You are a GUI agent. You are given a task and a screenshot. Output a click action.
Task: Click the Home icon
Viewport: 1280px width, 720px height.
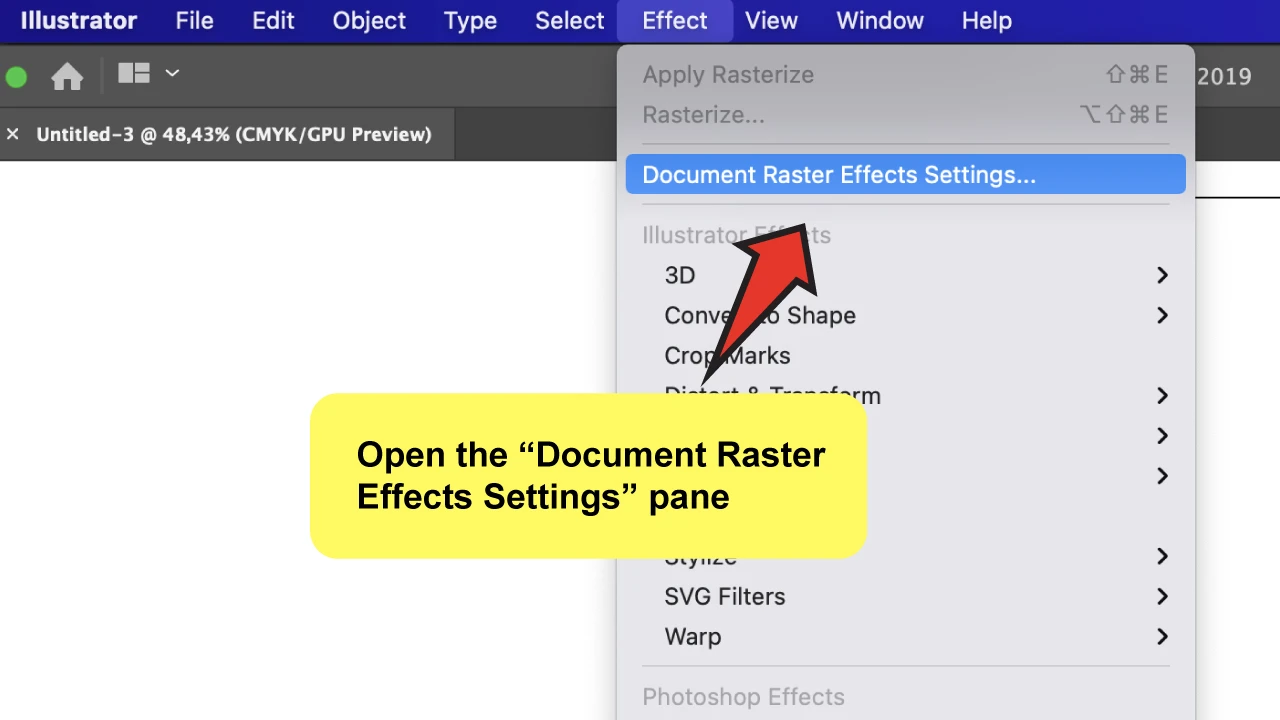67,76
